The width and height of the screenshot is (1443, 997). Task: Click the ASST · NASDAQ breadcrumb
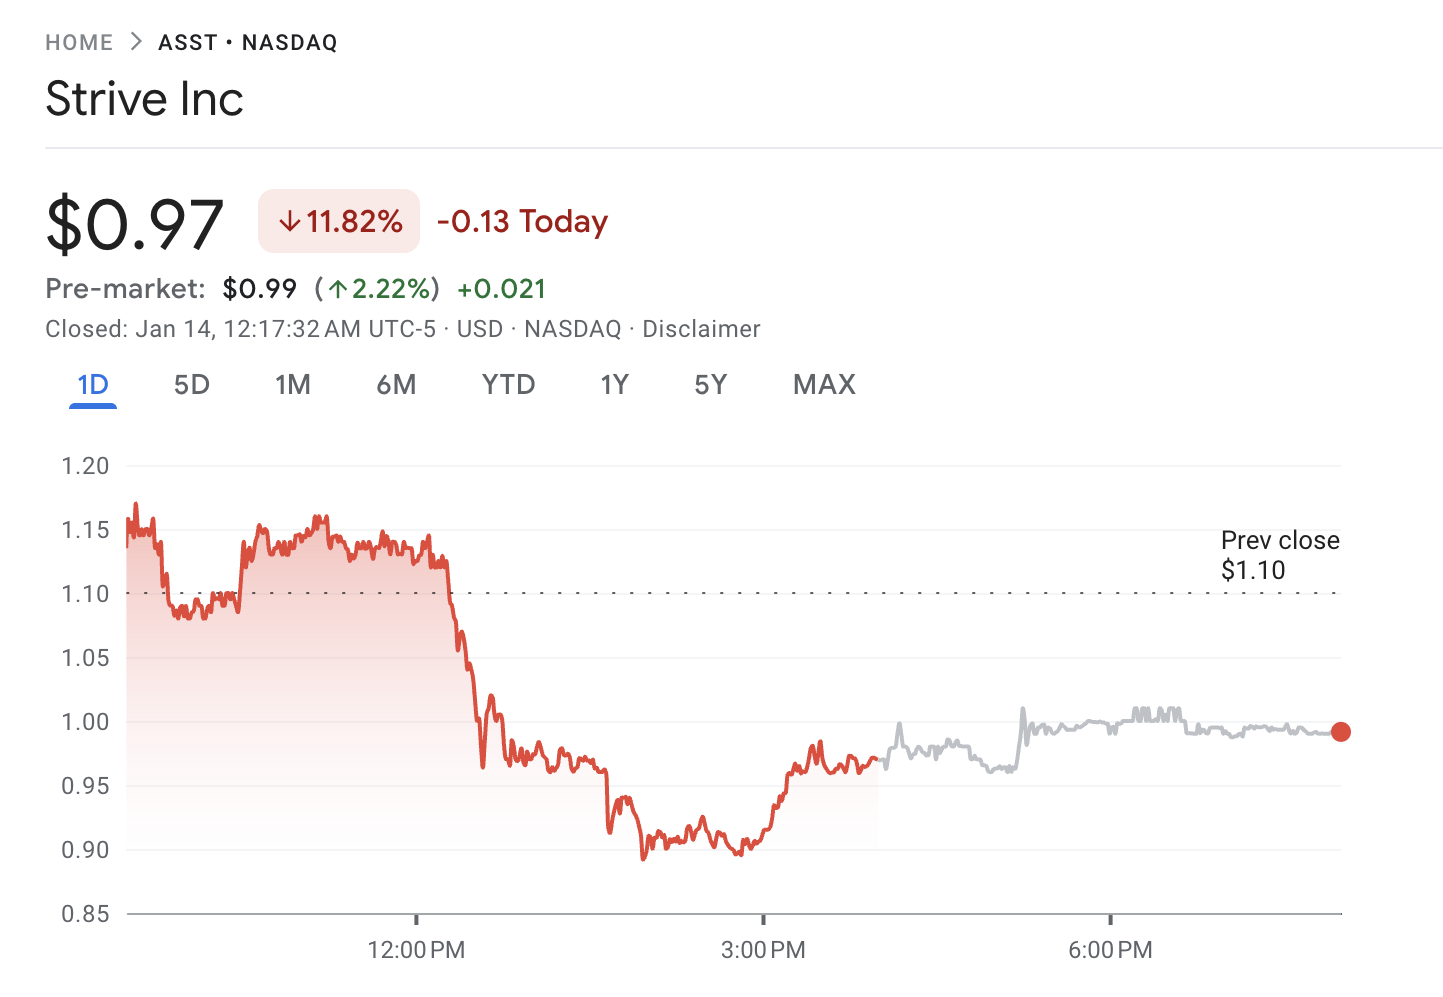(247, 43)
